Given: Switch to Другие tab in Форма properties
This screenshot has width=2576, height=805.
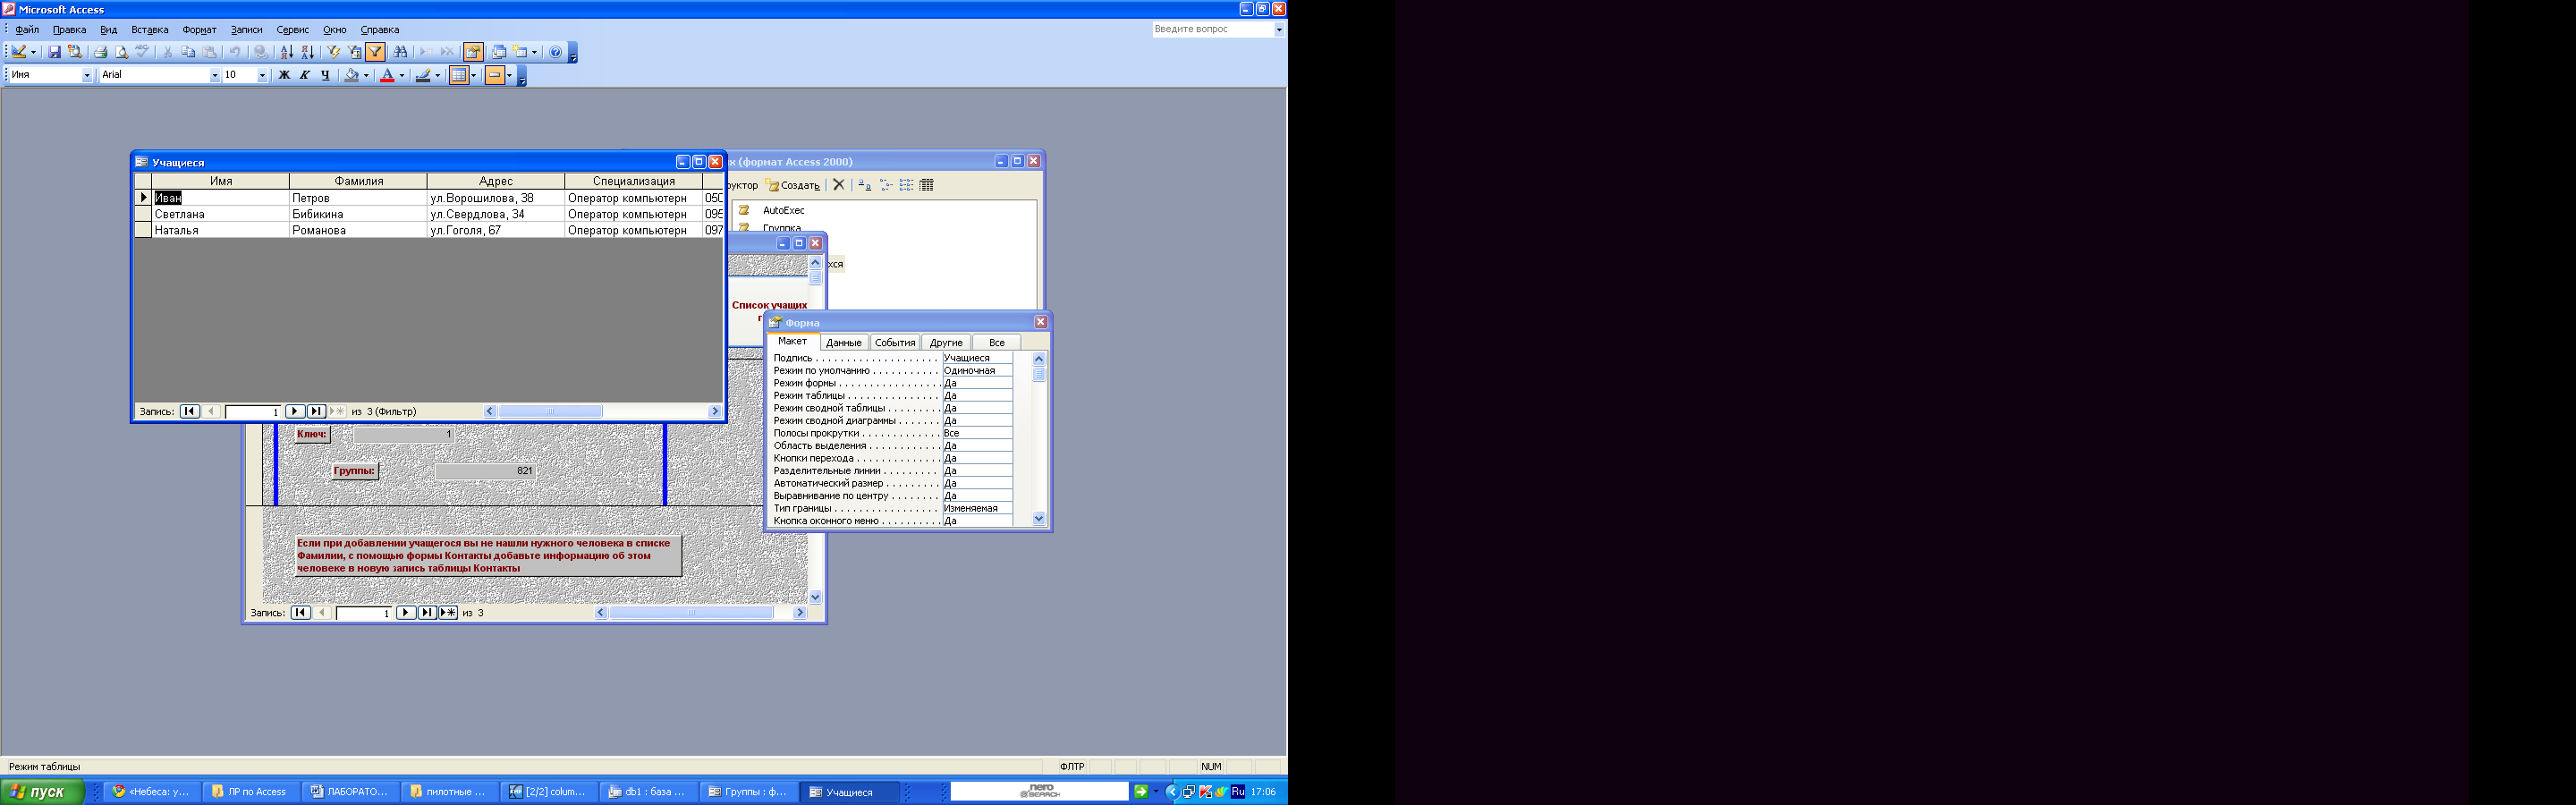Looking at the screenshot, I should click(x=946, y=342).
